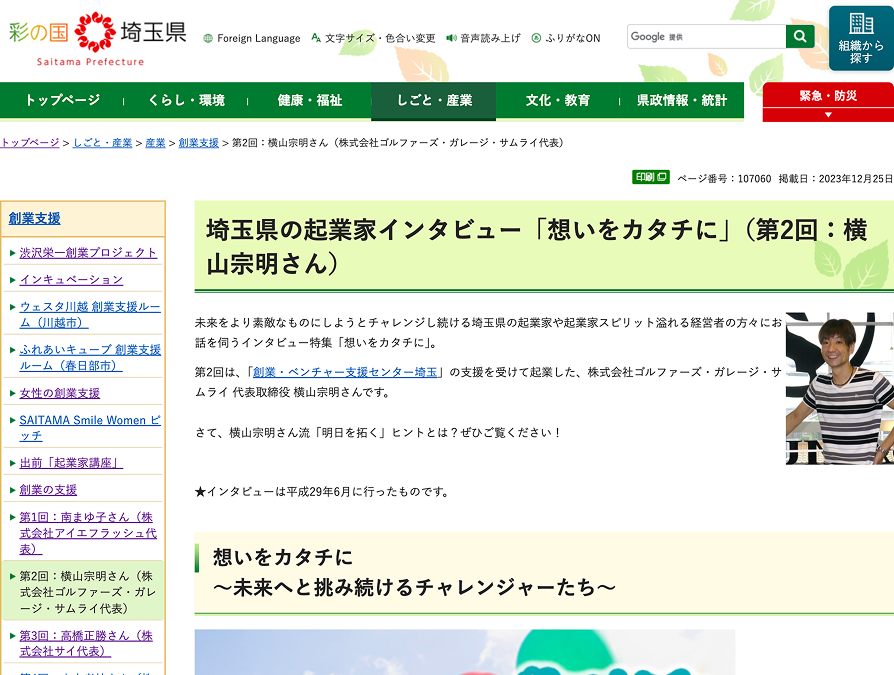The image size is (894, 675).
Task: Click the speaker icon for 音声読み上げ
Action: coord(452,38)
